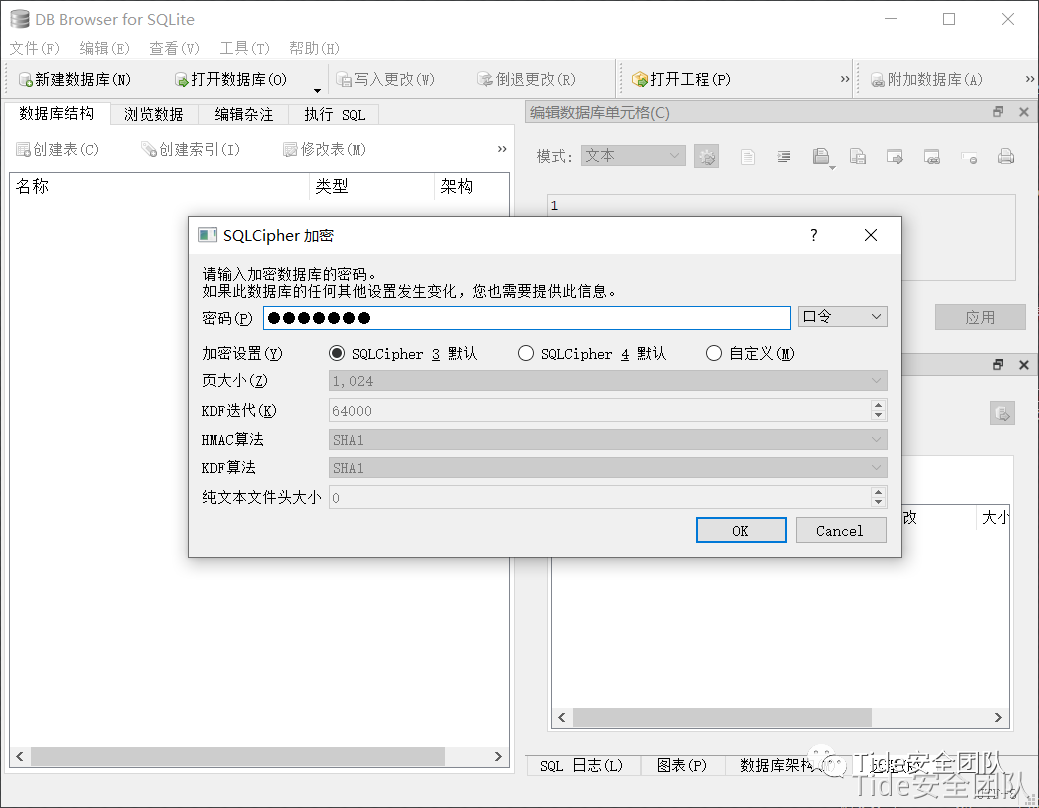
Task: Click Create Table (创建表) button
Action: point(57,150)
